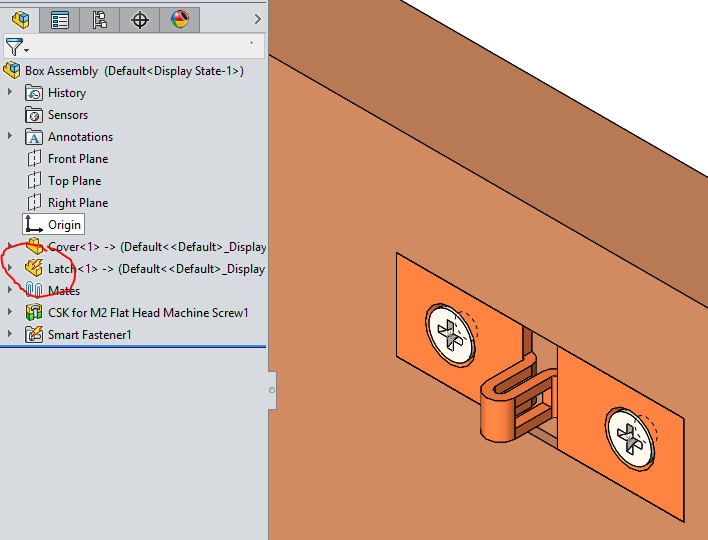The width and height of the screenshot is (708, 540).
Task: Select Front Plane in the tree
Action: point(78,159)
